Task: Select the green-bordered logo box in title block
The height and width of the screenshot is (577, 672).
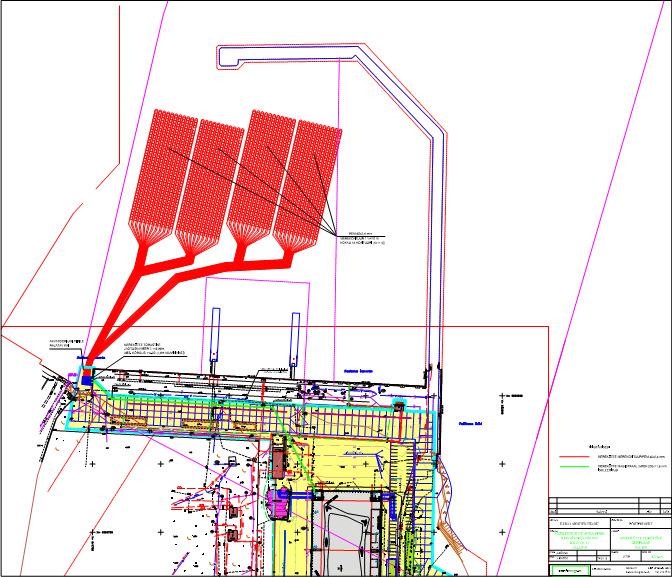Action: coord(570,570)
